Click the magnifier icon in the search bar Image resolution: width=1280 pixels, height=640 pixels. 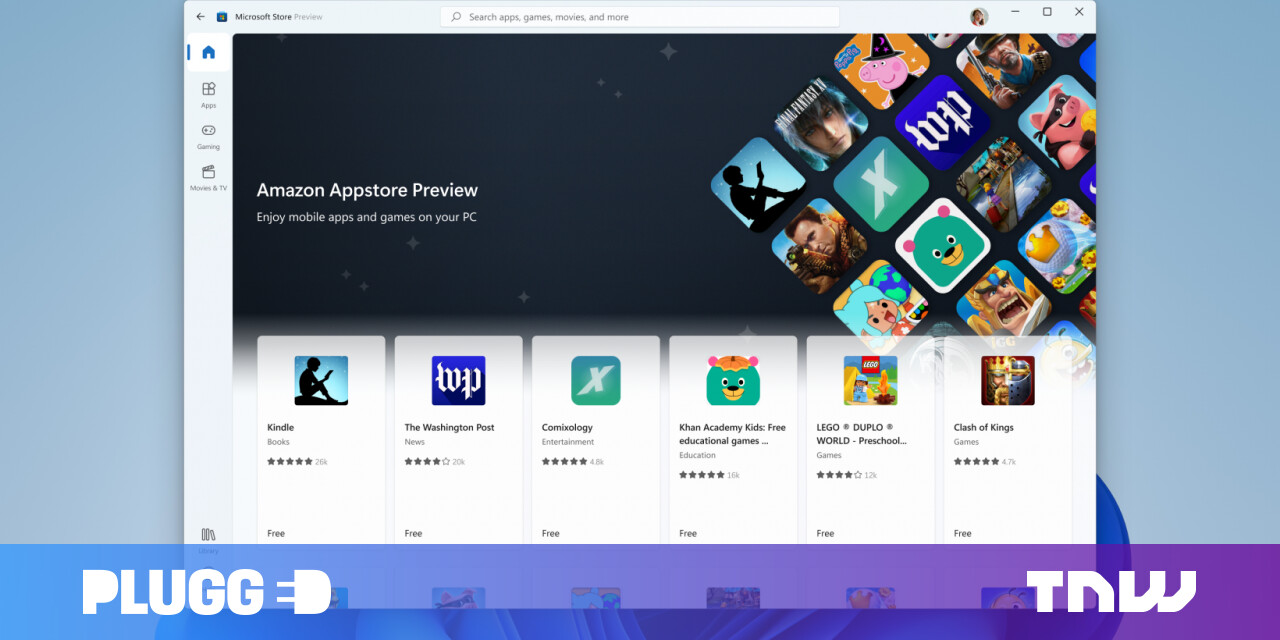tap(456, 17)
